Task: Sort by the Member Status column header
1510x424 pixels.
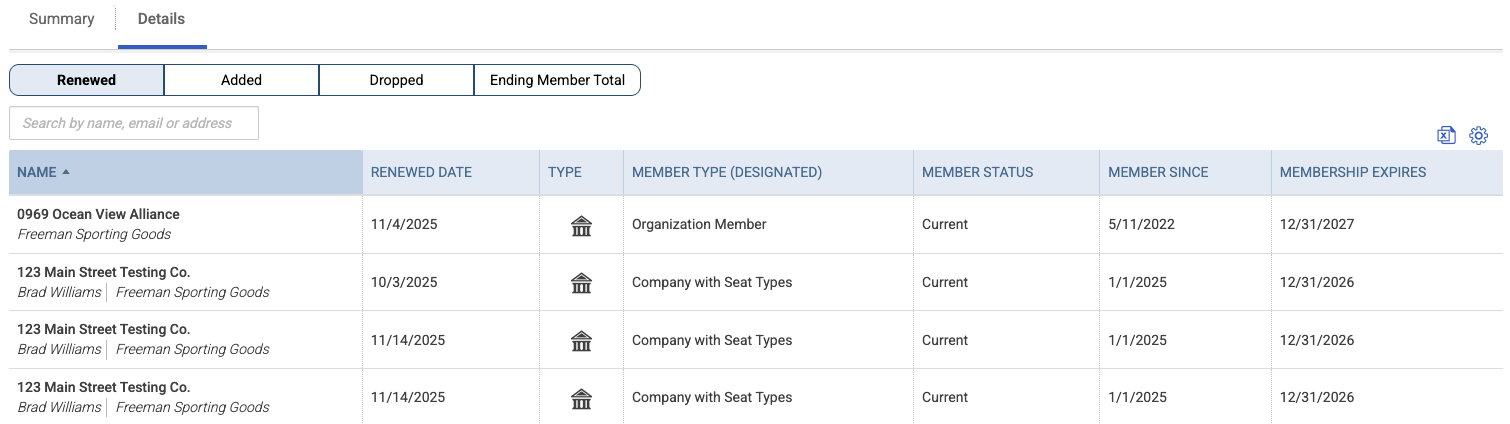Action: (x=978, y=172)
